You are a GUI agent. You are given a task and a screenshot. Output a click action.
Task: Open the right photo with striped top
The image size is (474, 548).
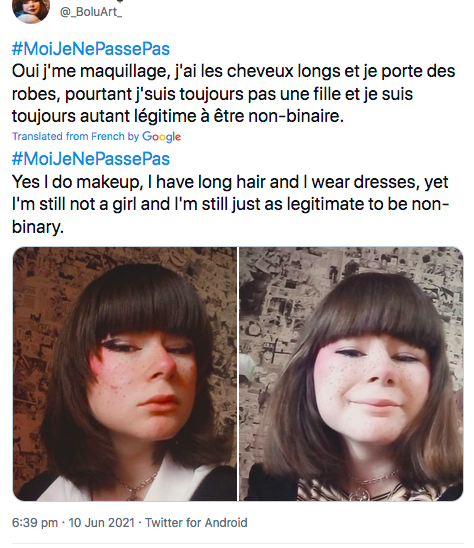[x=351, y=374]
